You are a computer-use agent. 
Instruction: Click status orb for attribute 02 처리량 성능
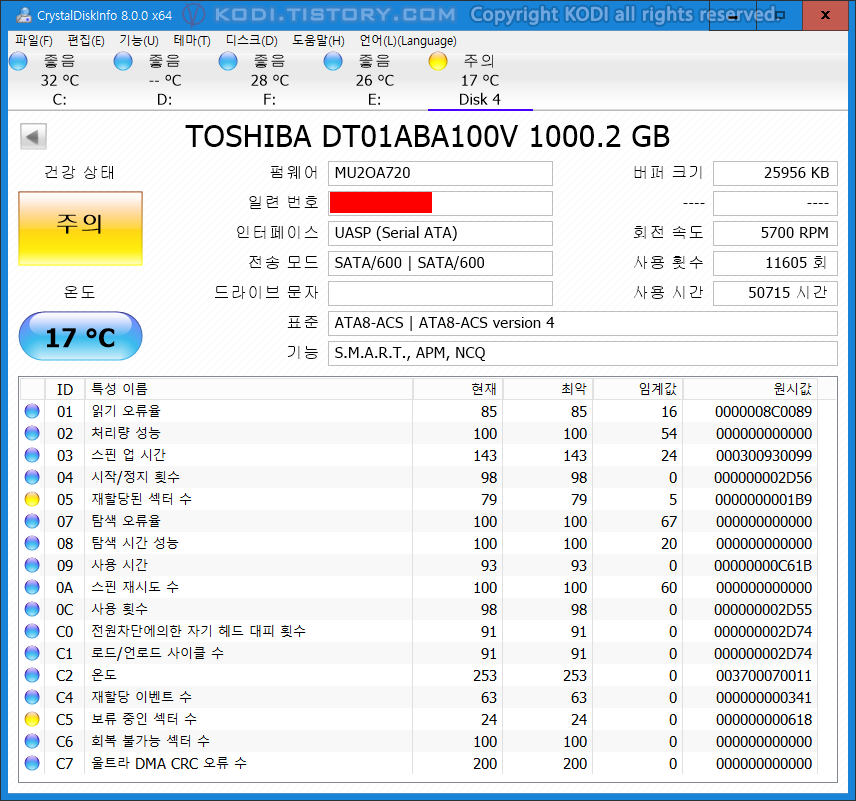(32, 432)
